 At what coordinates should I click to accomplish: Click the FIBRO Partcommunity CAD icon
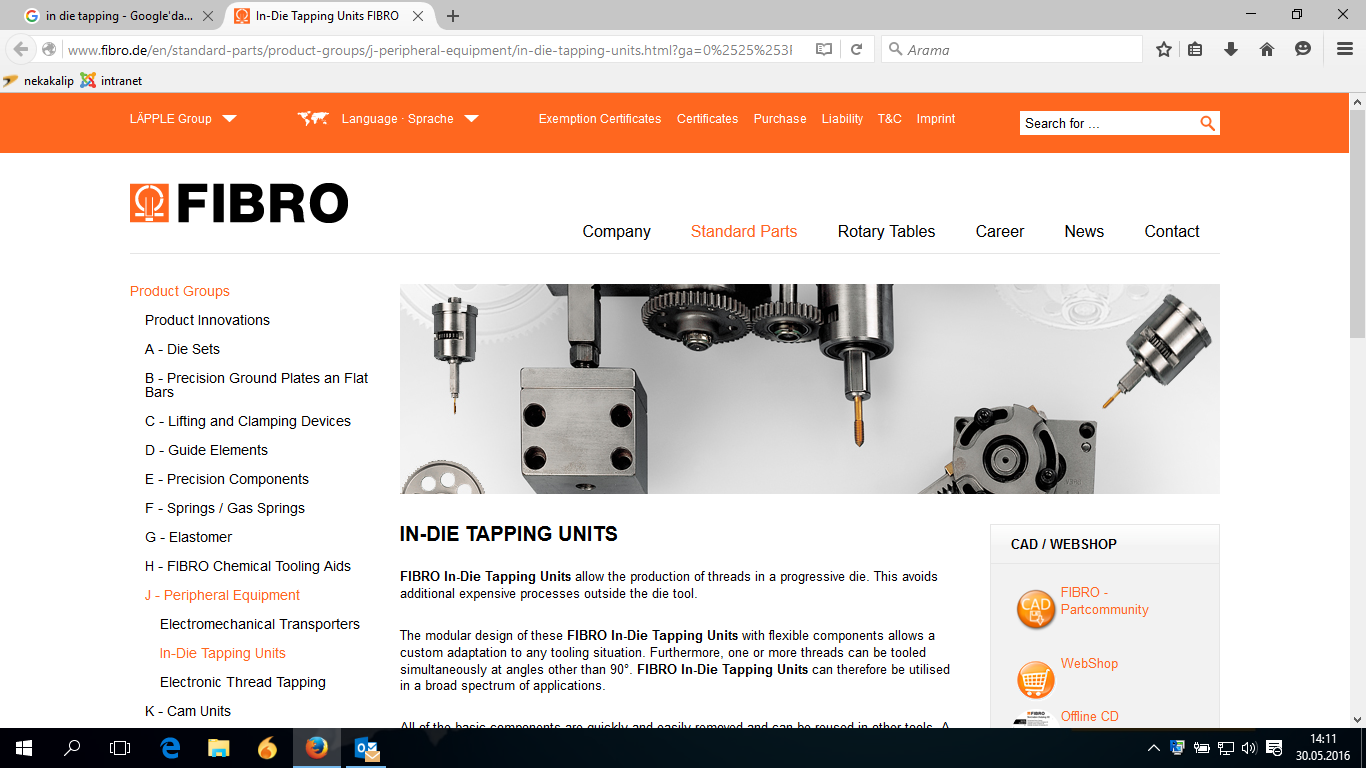(x=1035, y=608)
